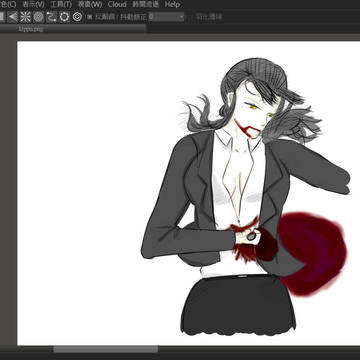Open the 表示(V) menu

pyautogui.click(x=33, y=4)
